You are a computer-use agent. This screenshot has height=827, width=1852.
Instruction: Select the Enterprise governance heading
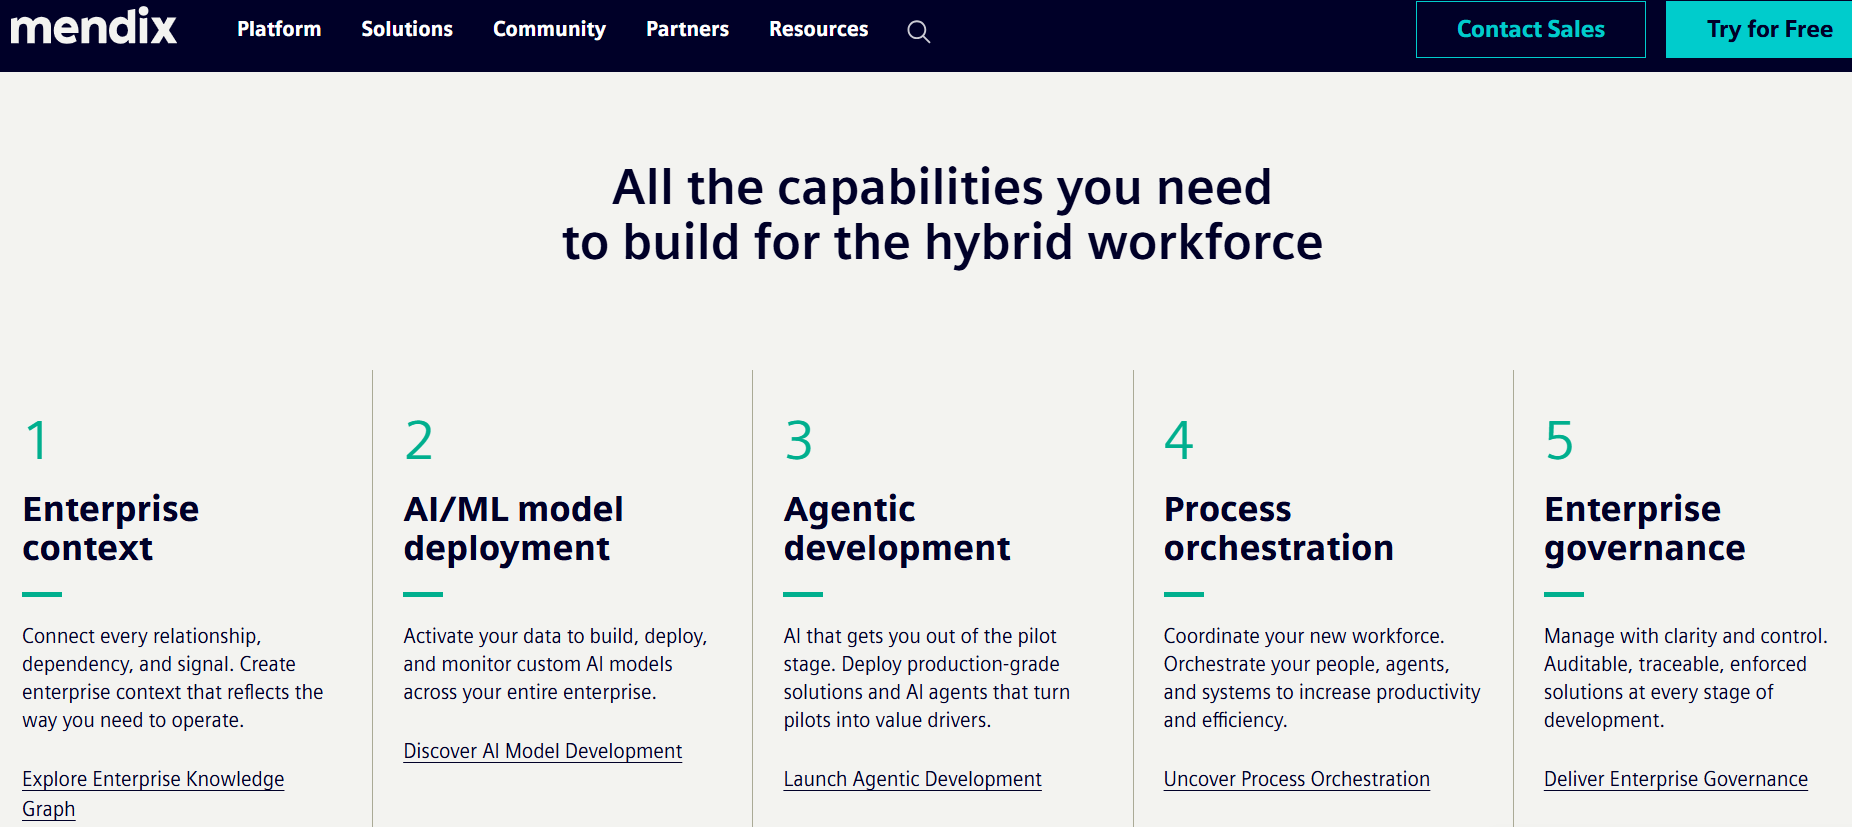(x=1644, y=528)
